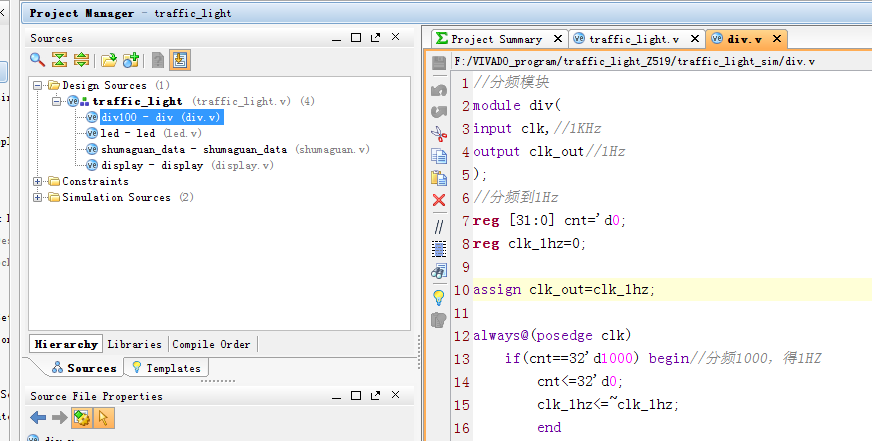872x441 pixels.
Task: Maximize the Source File Properties panel
Action: 356,395
